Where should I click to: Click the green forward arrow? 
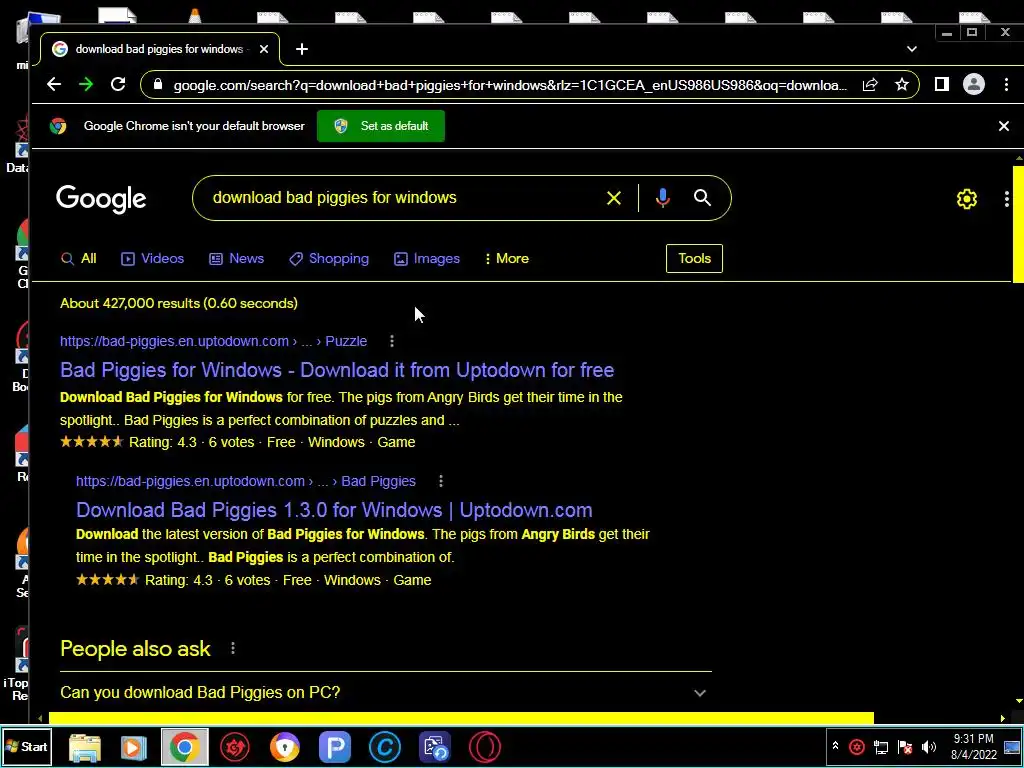tap(86, 84)
